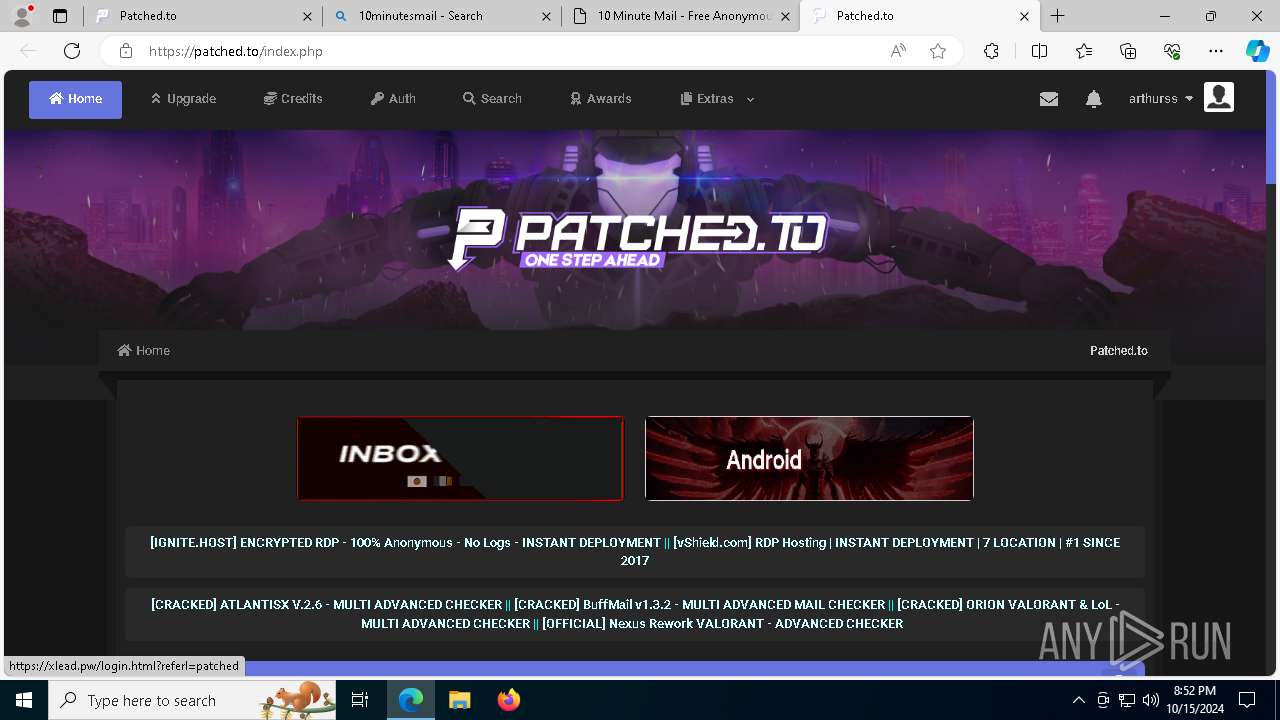
Task: Open Browser essentials heart icon
Action: pos(1172,51)
